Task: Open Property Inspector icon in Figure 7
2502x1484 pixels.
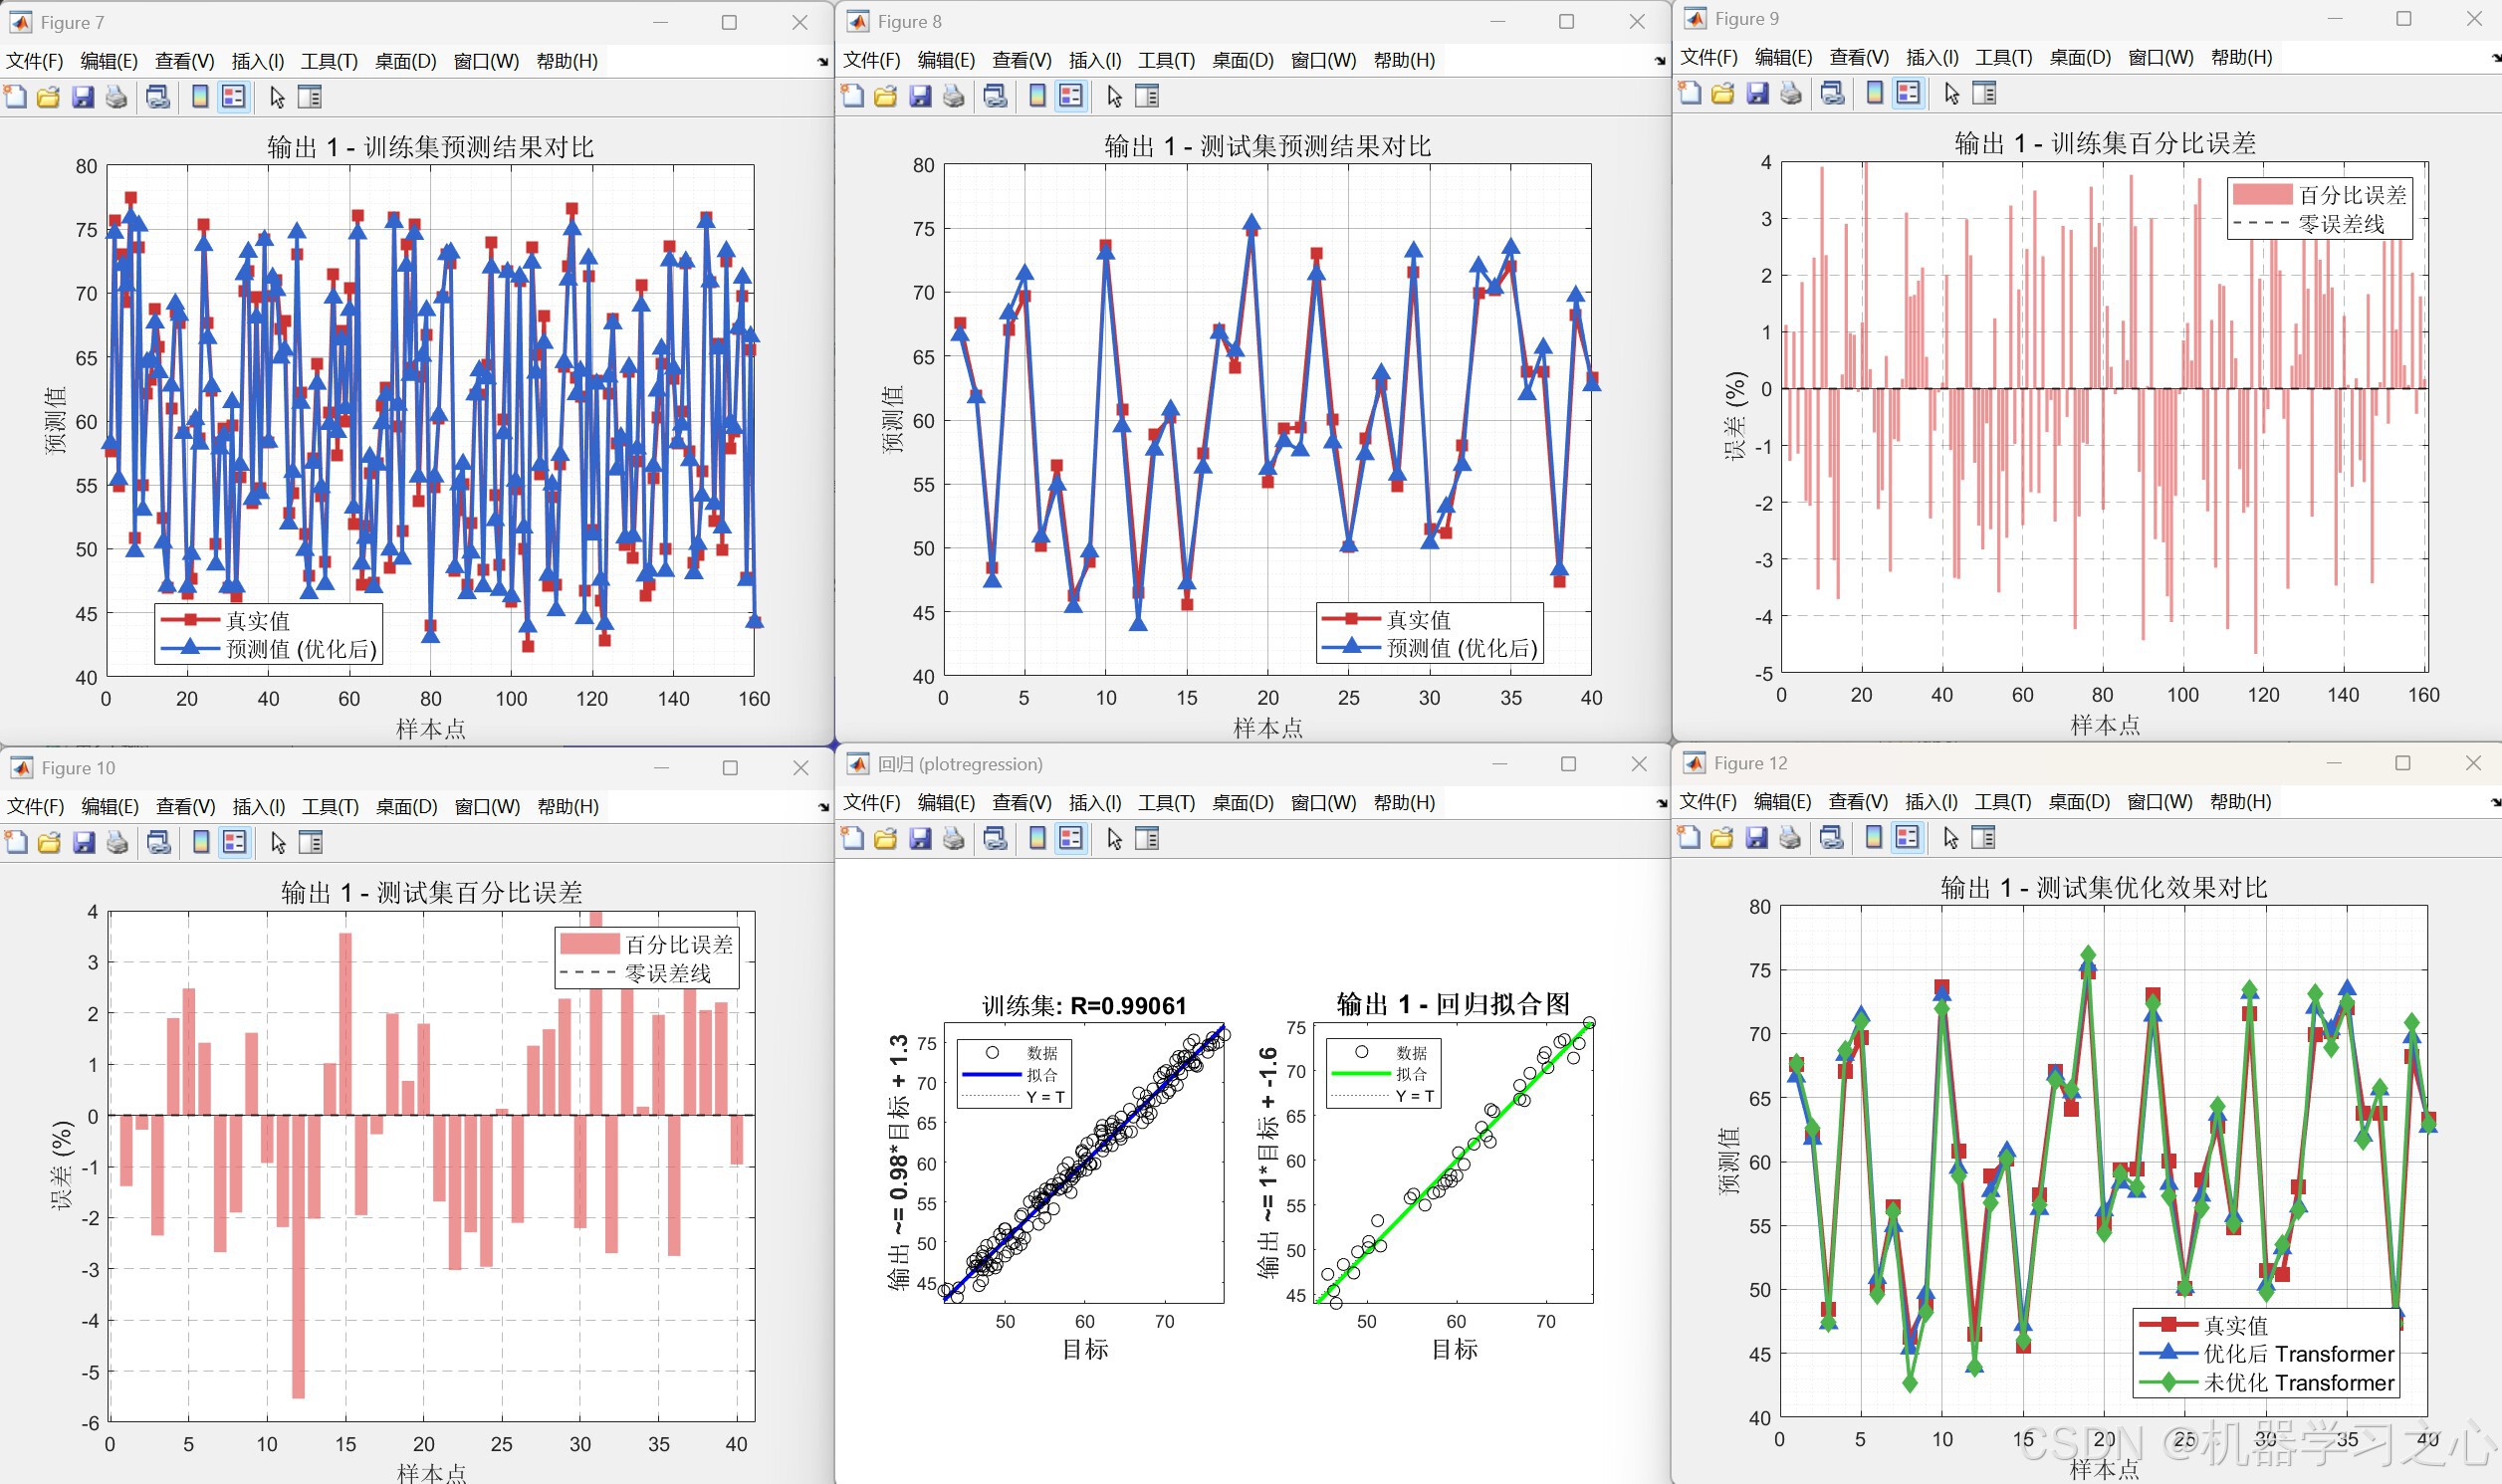Action: pos(310,97)
